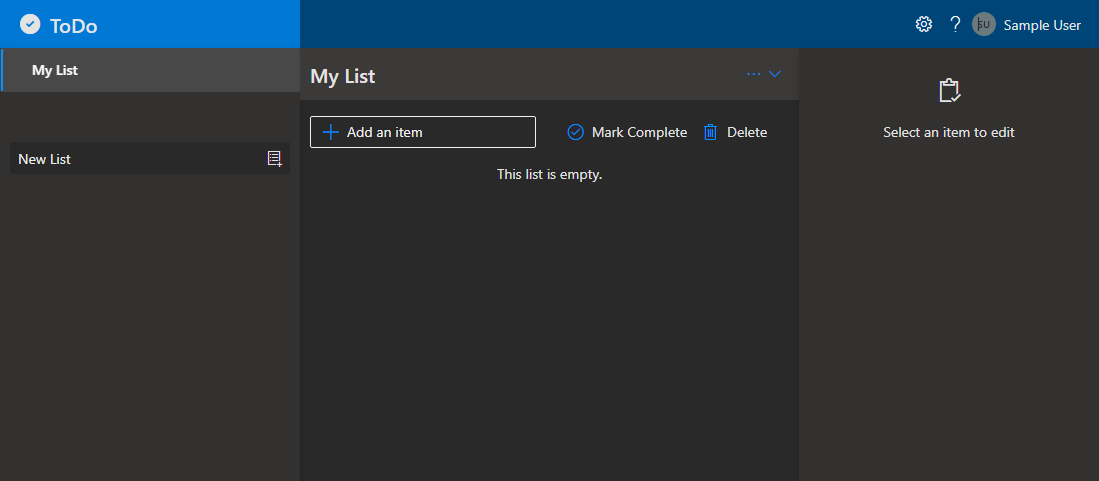The width and height of the screenshot is (1099, 481).
Task: Click the 'This list is empty.' message
Action: [x=550, y=175]
